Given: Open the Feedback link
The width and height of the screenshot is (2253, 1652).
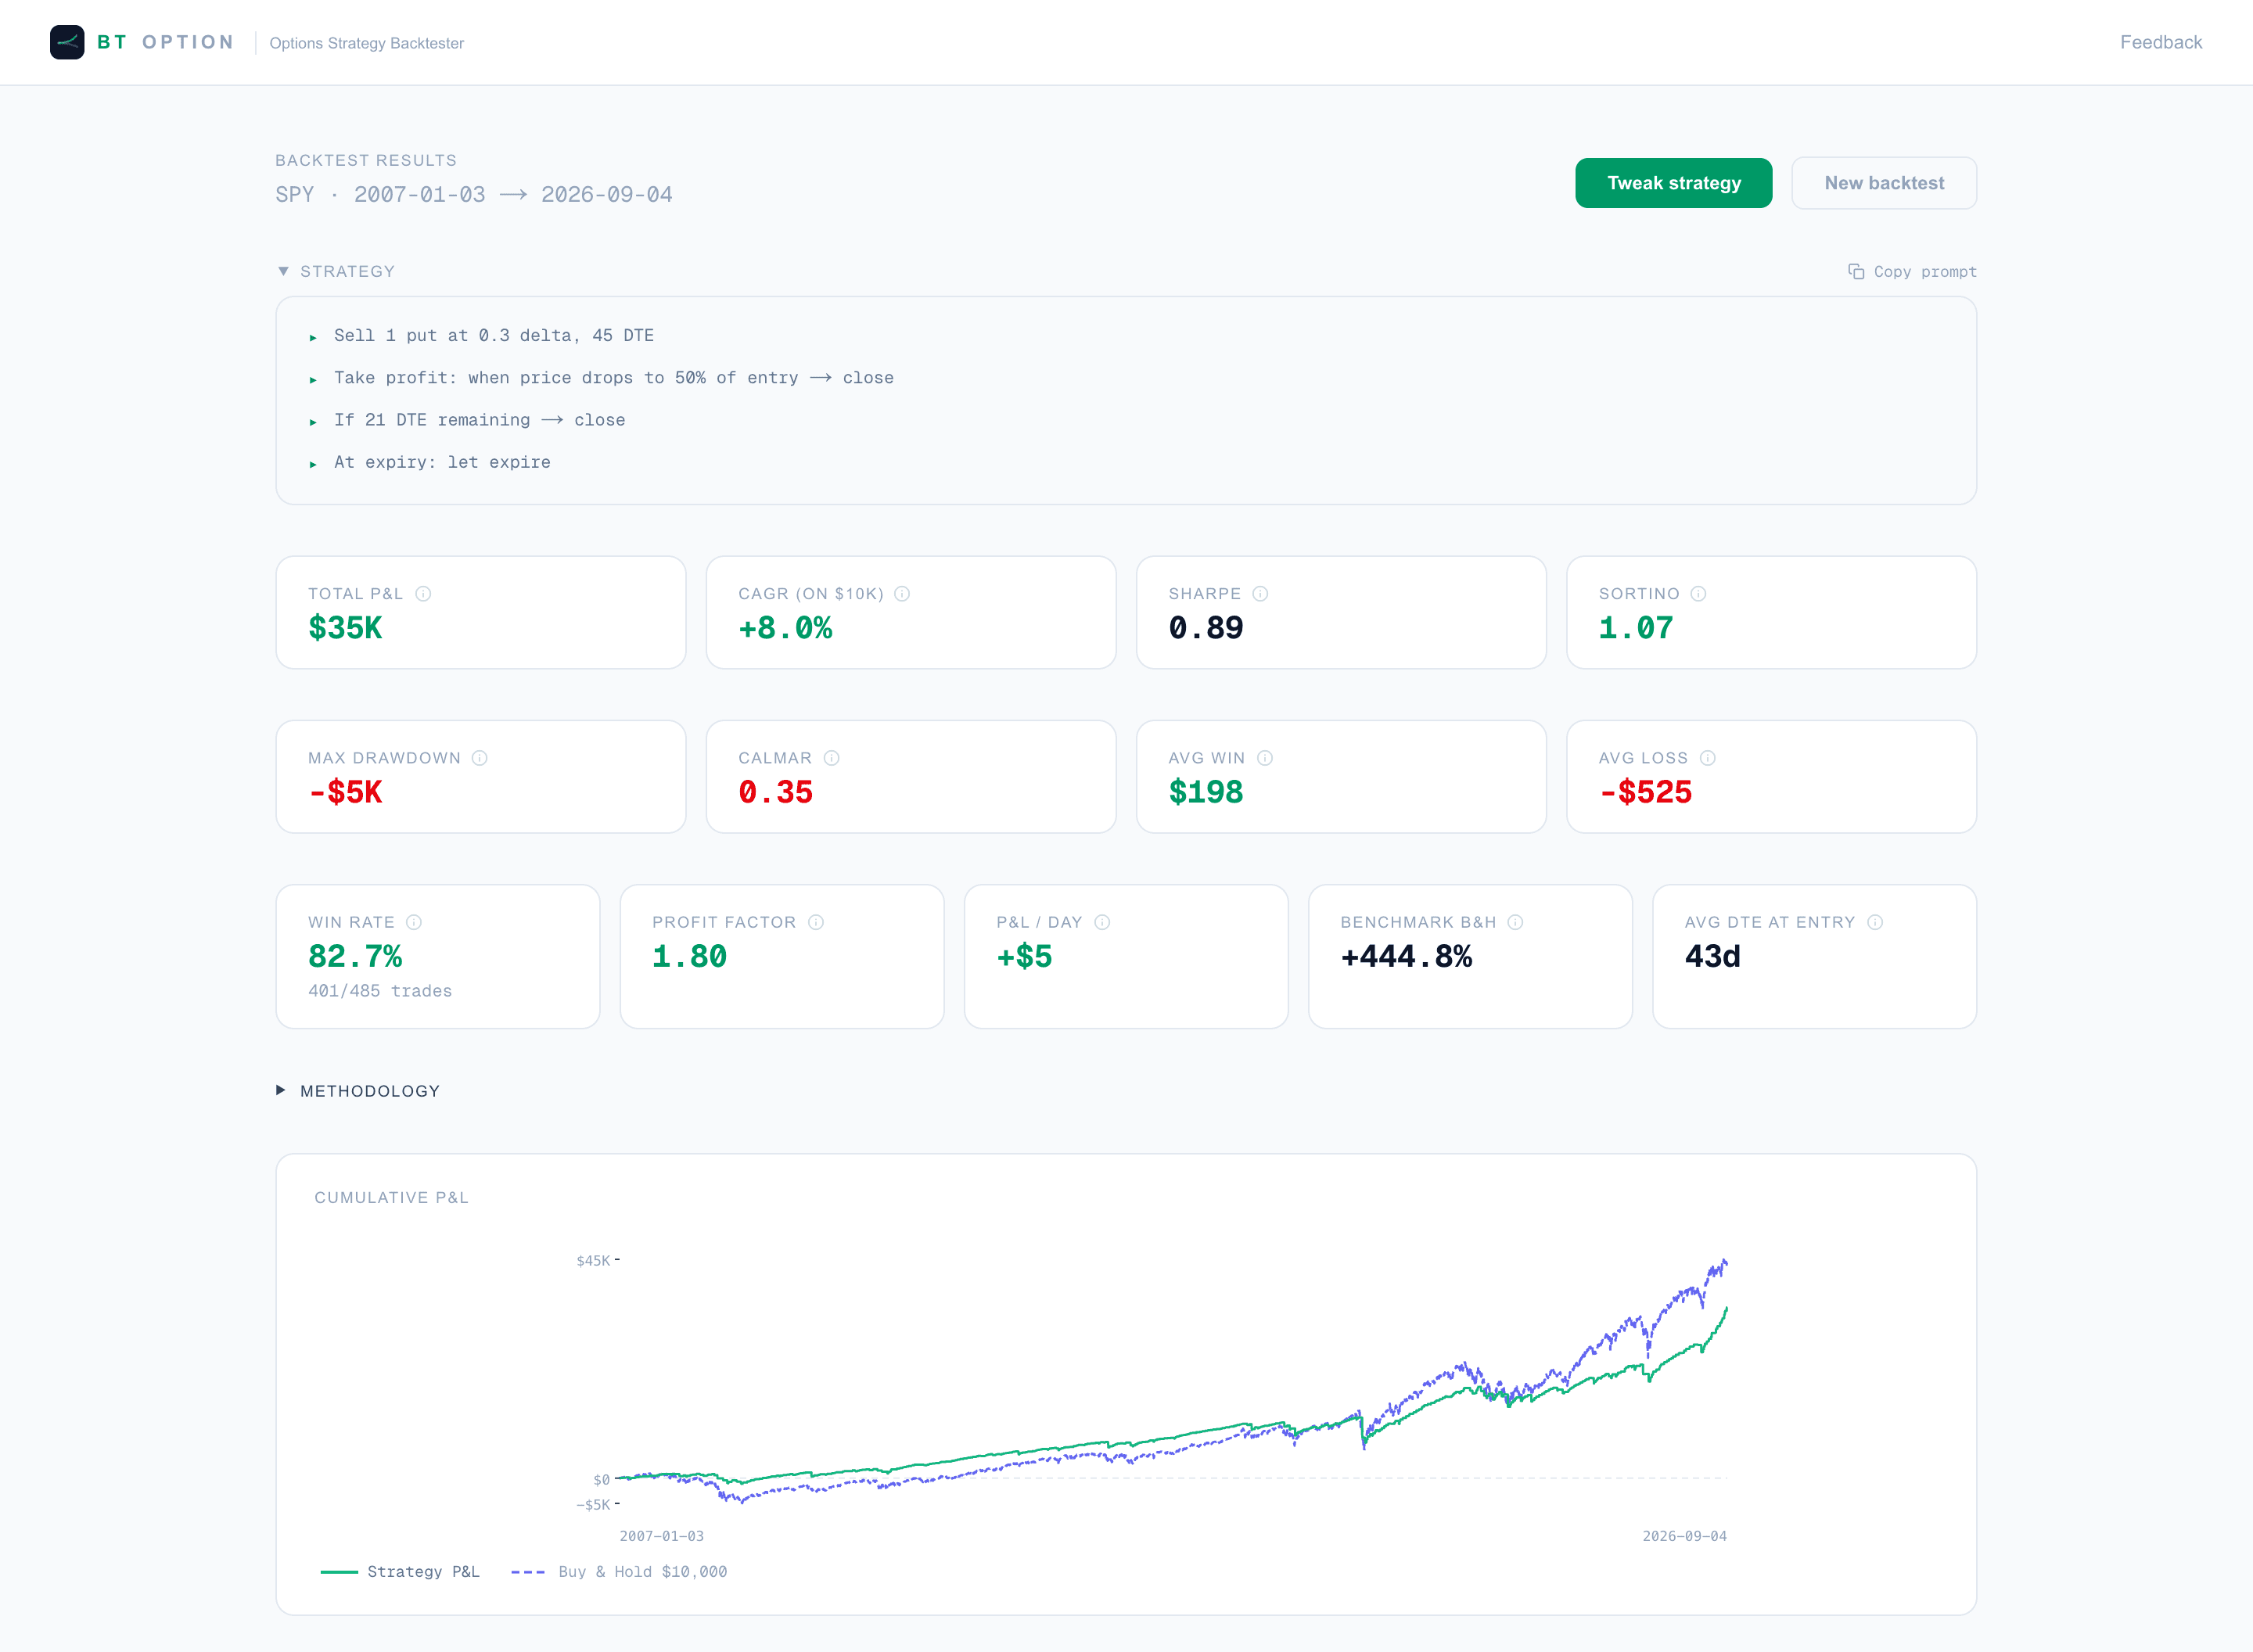Looking at the screenshot, I should coord(2160,42).
